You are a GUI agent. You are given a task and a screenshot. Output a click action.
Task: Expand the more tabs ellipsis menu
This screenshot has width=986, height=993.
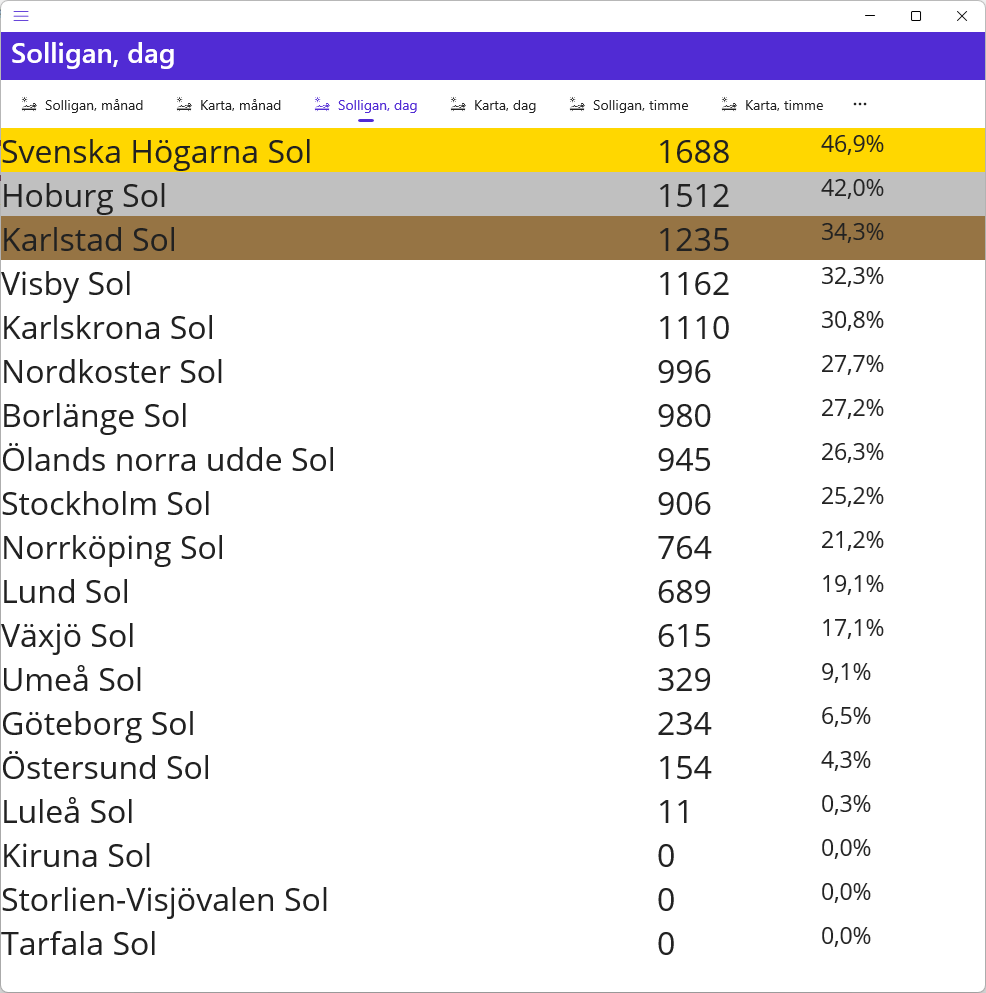click(860, 104)
